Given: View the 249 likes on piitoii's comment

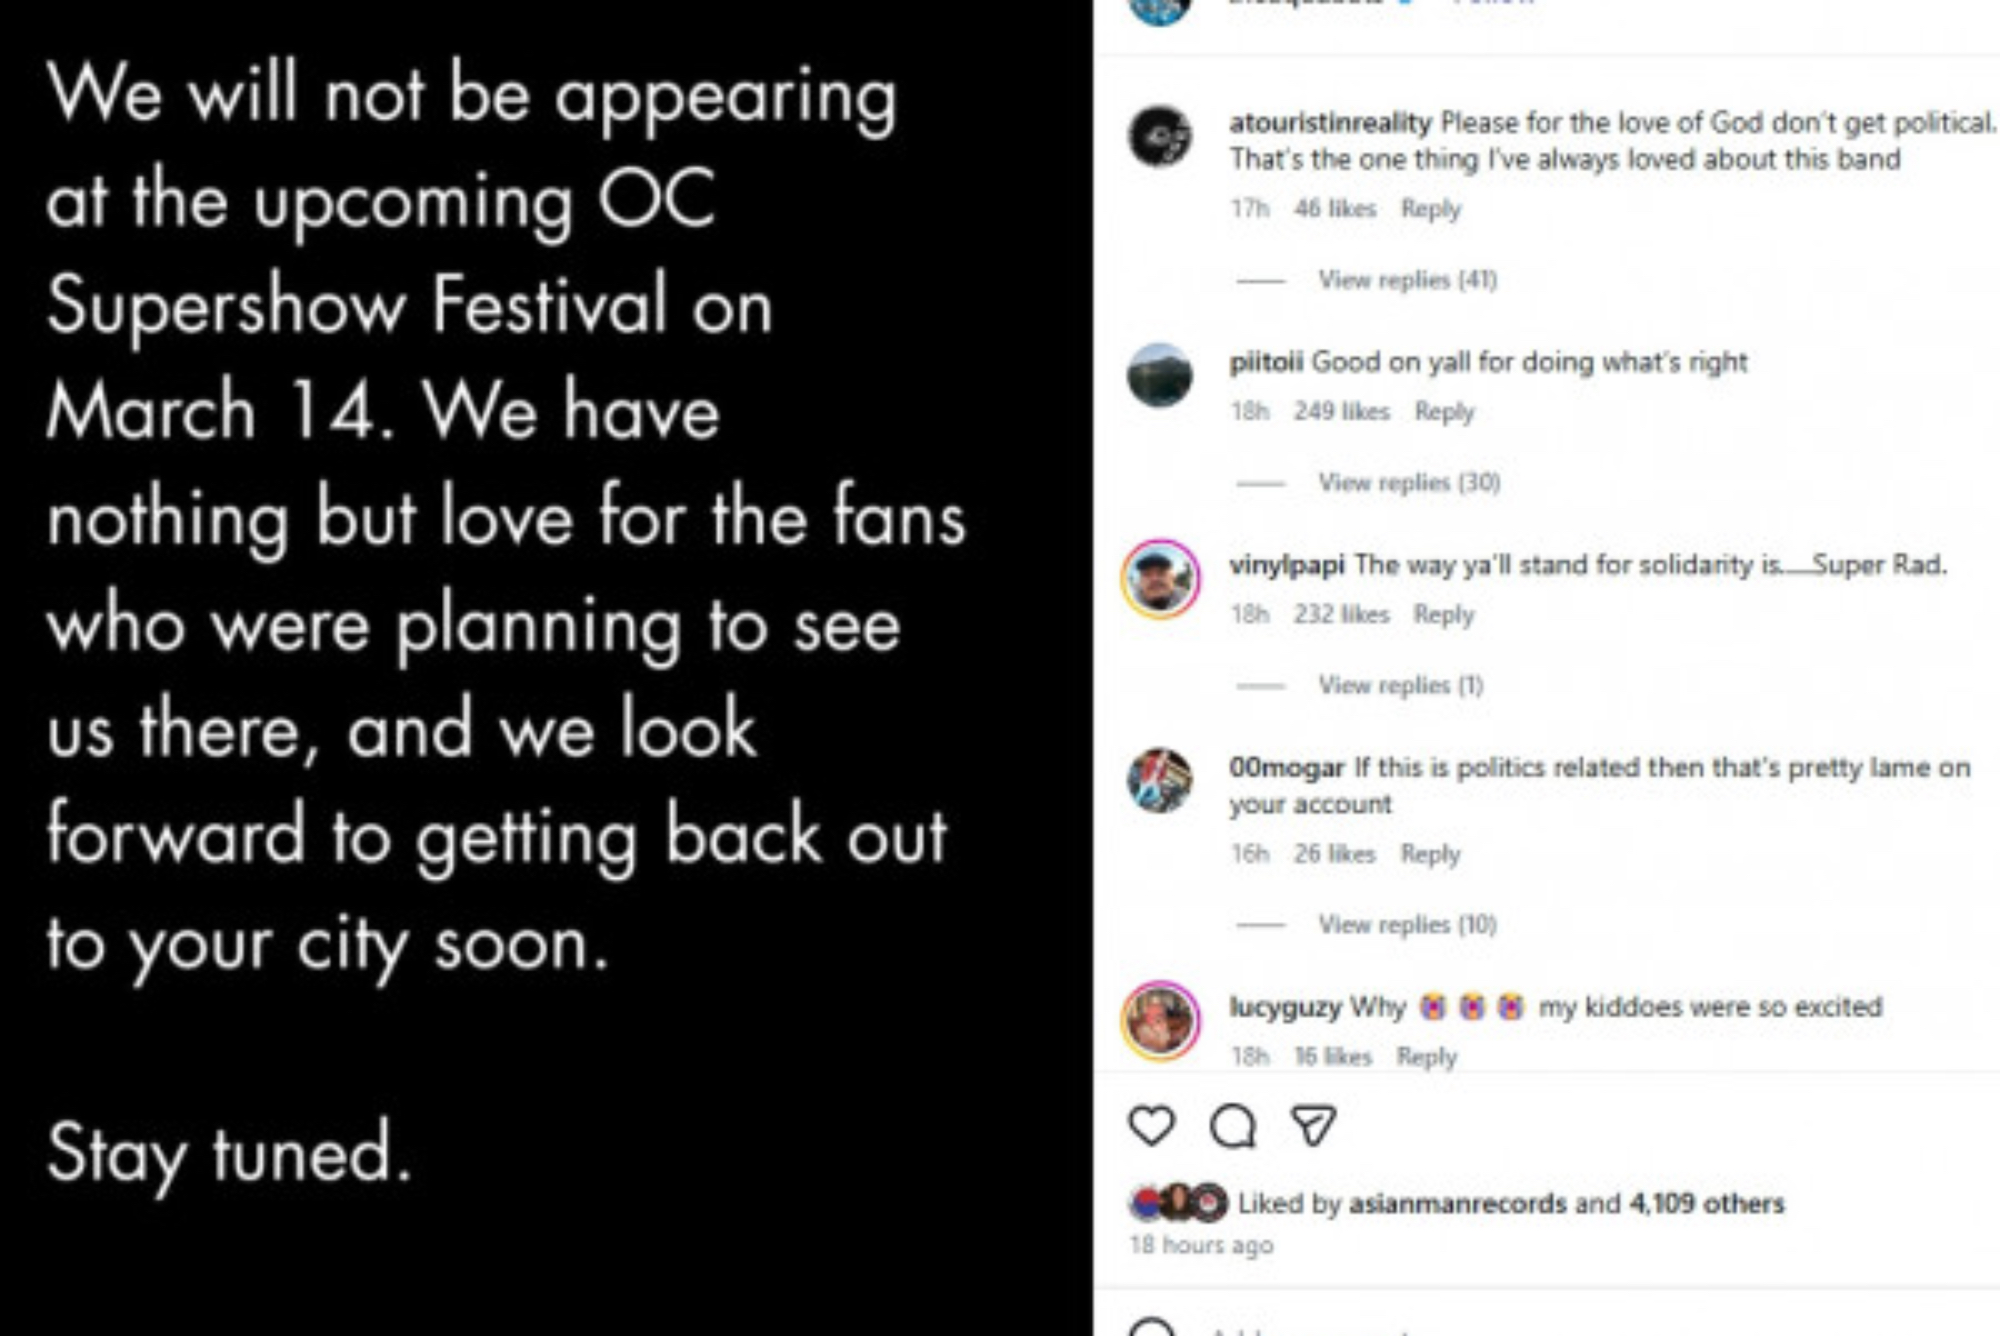Looking at the screenshot, I should click(1341, 412).
